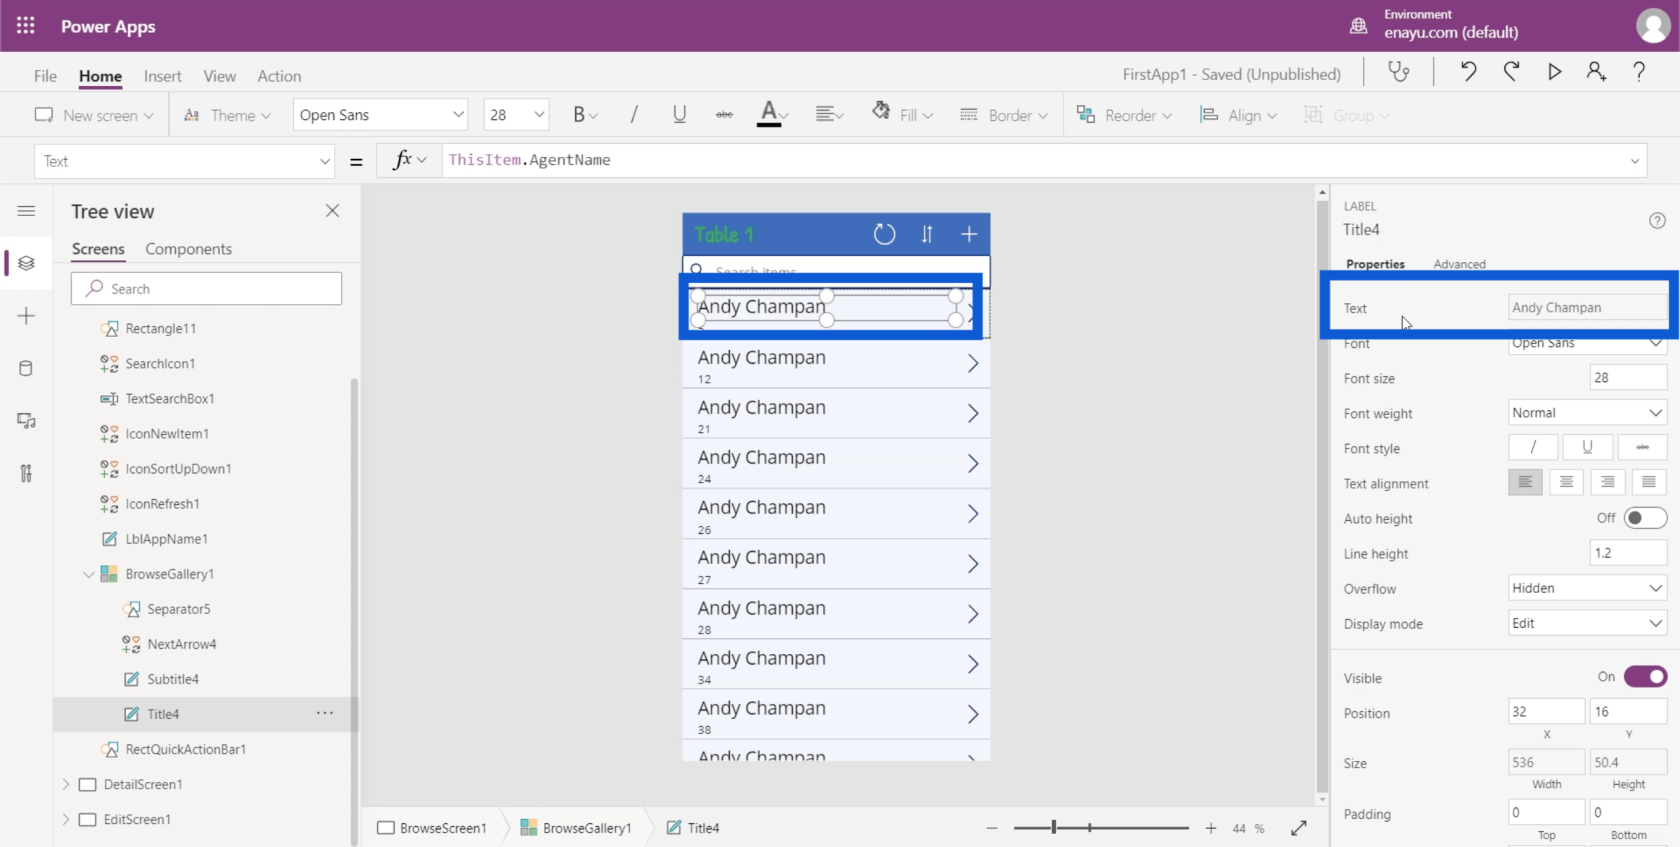Click the add plus icon in app header
This screenshot has height=847, width=1680.
(x=969, y=234)
